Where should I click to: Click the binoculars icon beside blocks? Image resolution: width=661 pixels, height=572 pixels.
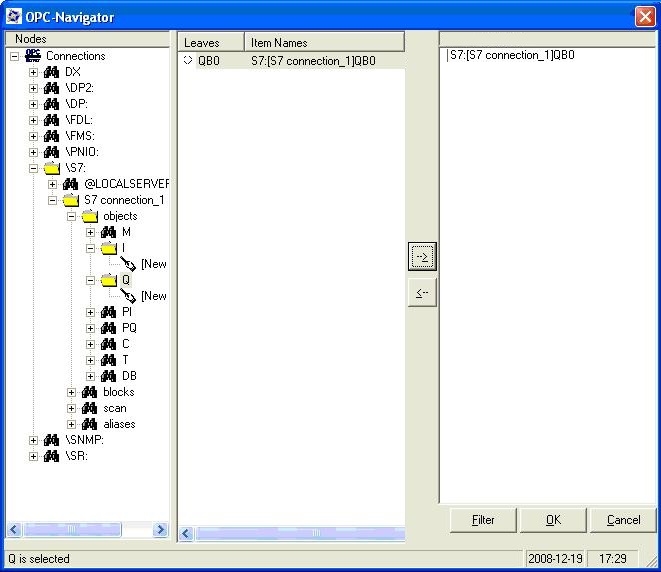89,392
